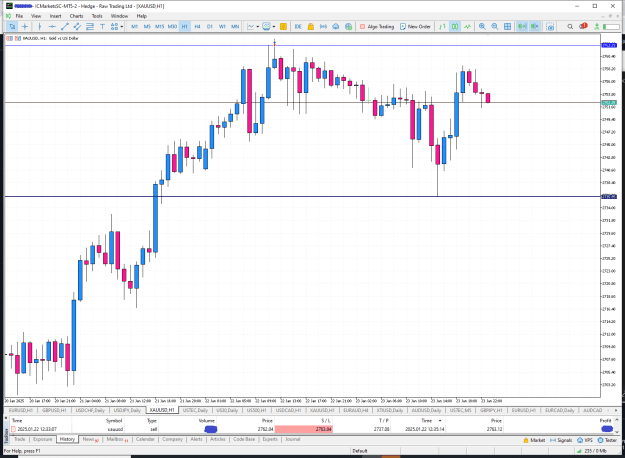625x458 pixels.
Task: Open the signals icon
Action: point(323,27)
